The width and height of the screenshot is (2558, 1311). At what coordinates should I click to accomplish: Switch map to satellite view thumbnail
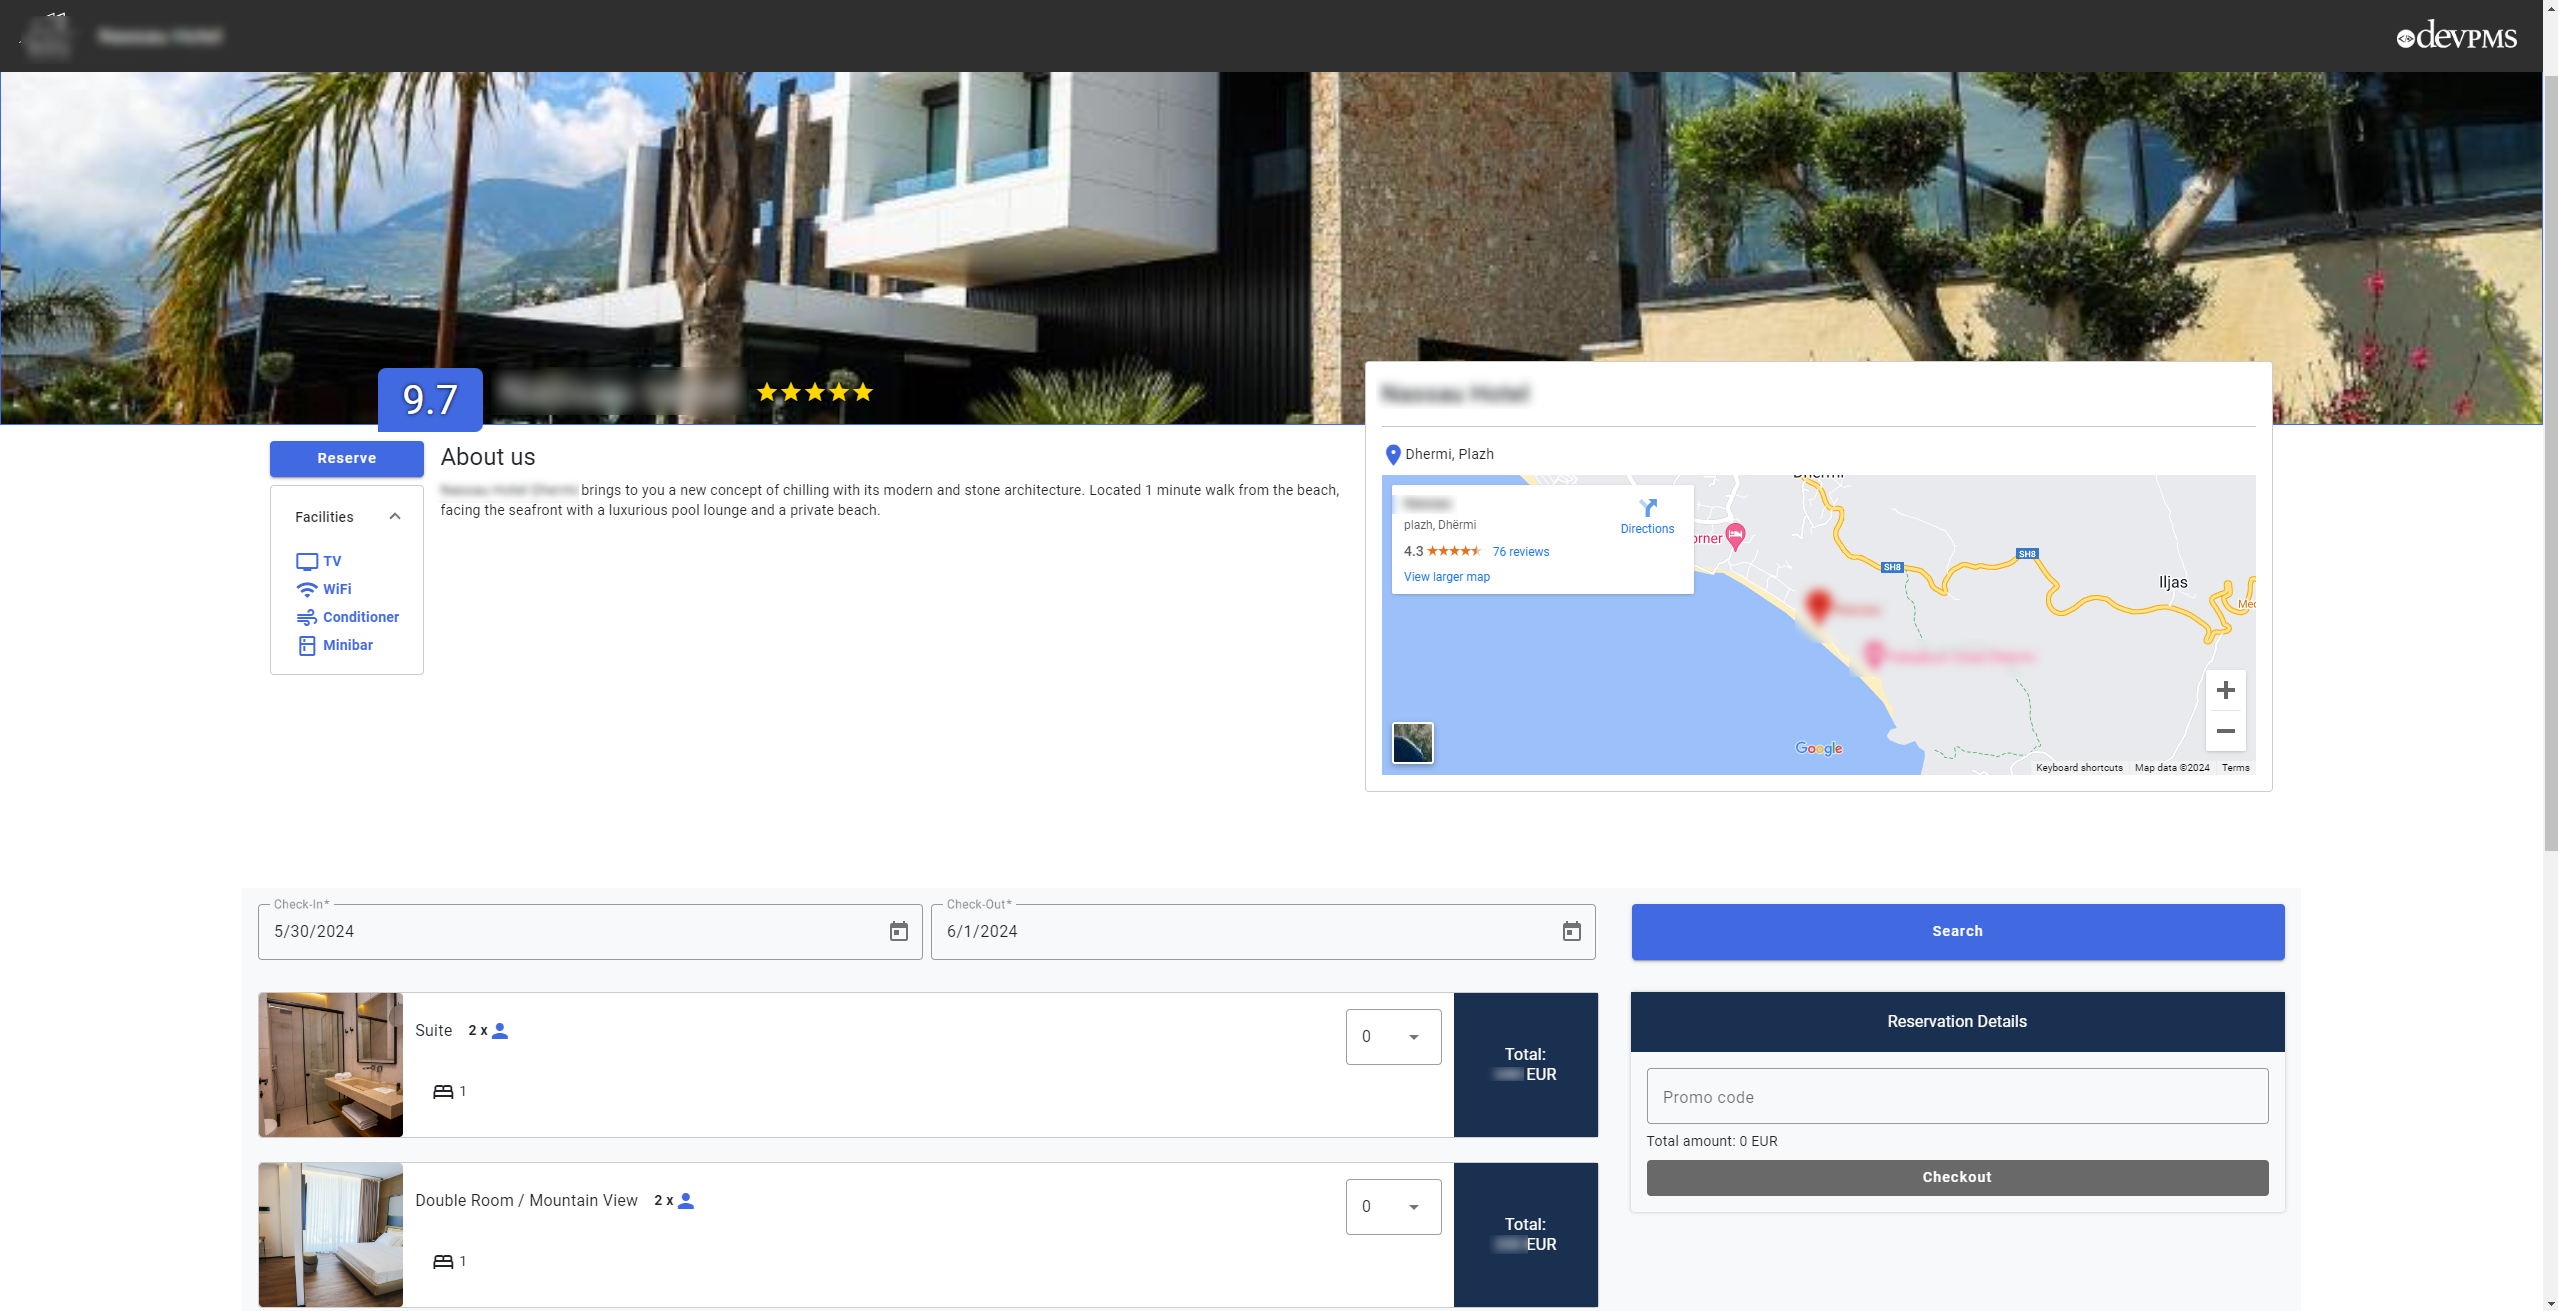[1412, 743]
